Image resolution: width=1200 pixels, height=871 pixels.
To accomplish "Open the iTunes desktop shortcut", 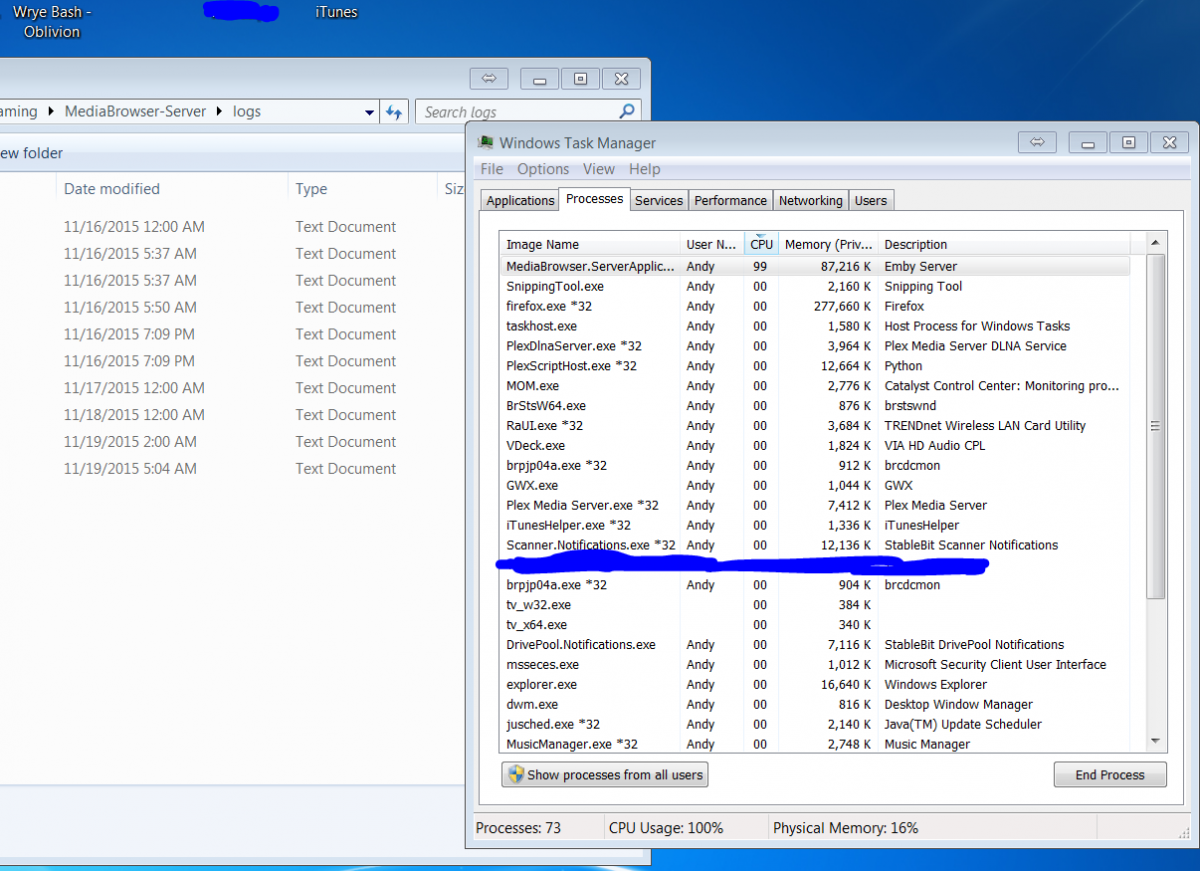I will point(336,13).
